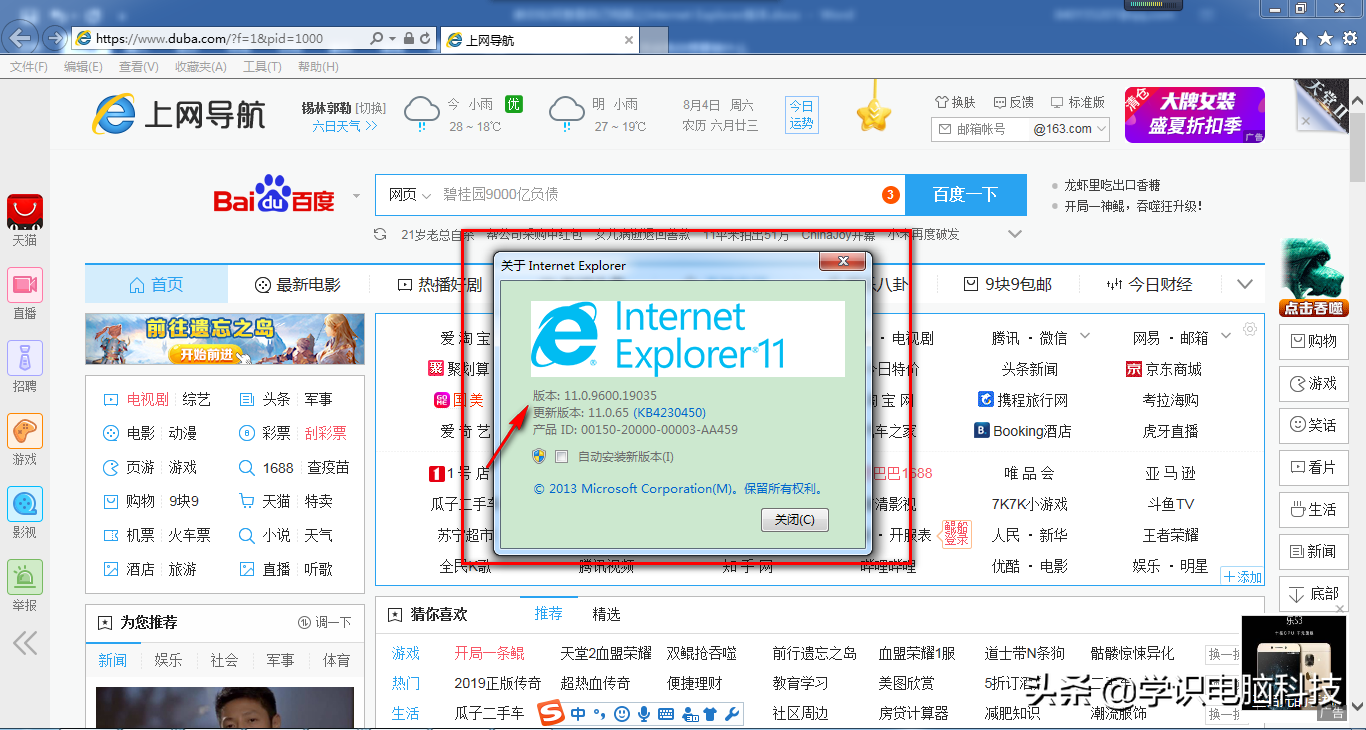Open the 影视 video sidebar icon
The image size is (1366, 730).
(25, 505)
